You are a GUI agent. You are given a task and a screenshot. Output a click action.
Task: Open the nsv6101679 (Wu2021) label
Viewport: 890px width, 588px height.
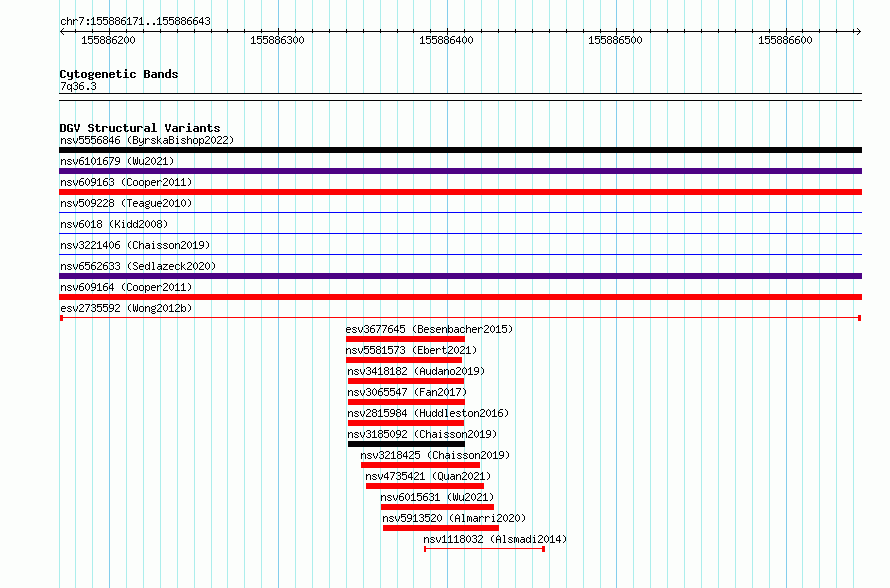pyautogui.click(x=117, y=161)
